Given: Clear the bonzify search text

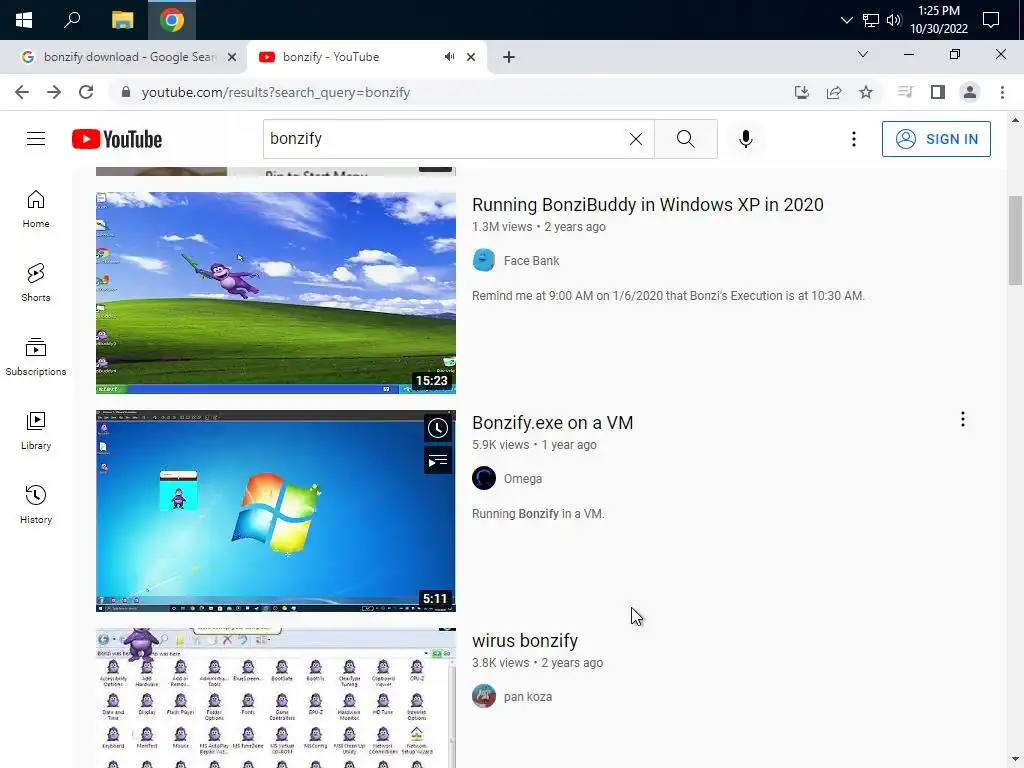Looking at the screenshot, I should tap(635, 138).
